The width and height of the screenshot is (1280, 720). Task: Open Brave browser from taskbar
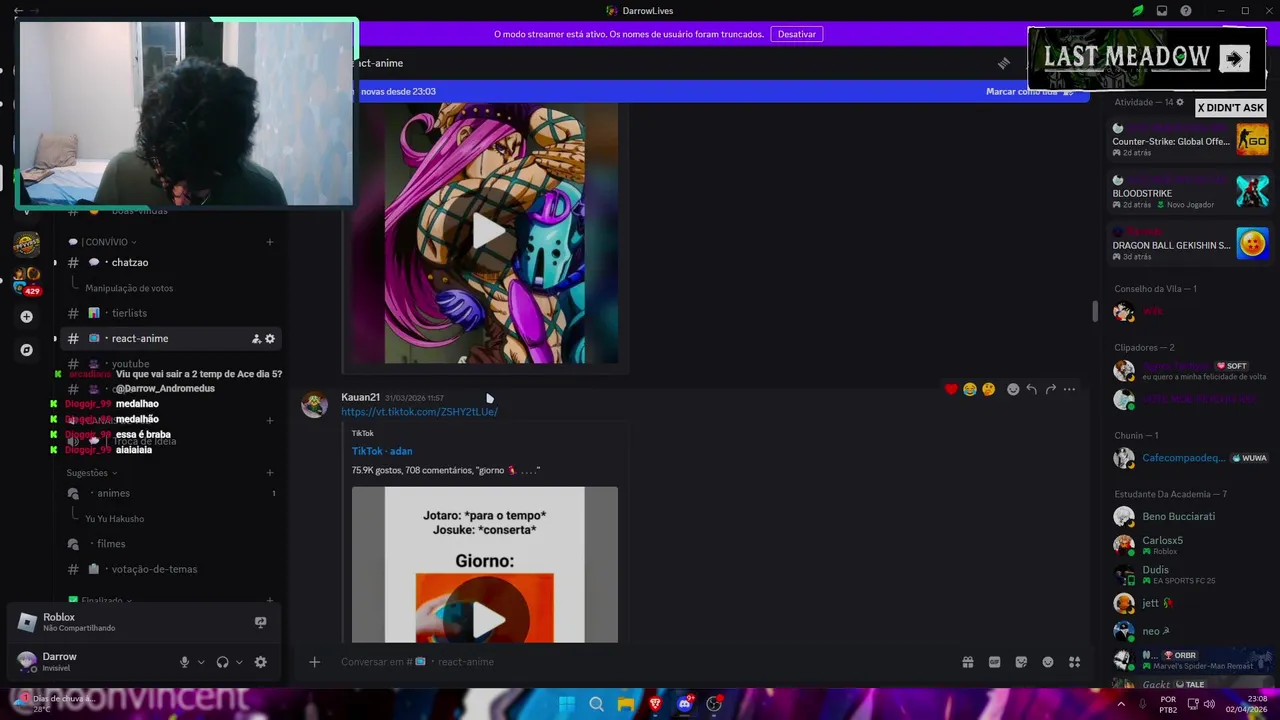(x=655, y=704)
